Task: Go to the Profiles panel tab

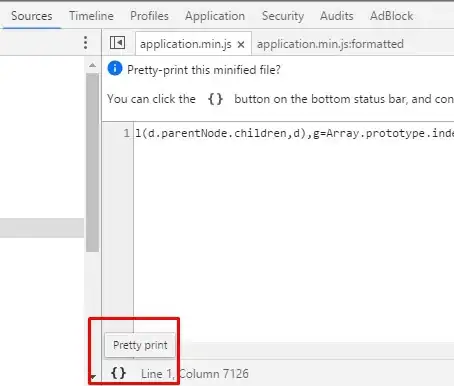Action: point(149,16)
